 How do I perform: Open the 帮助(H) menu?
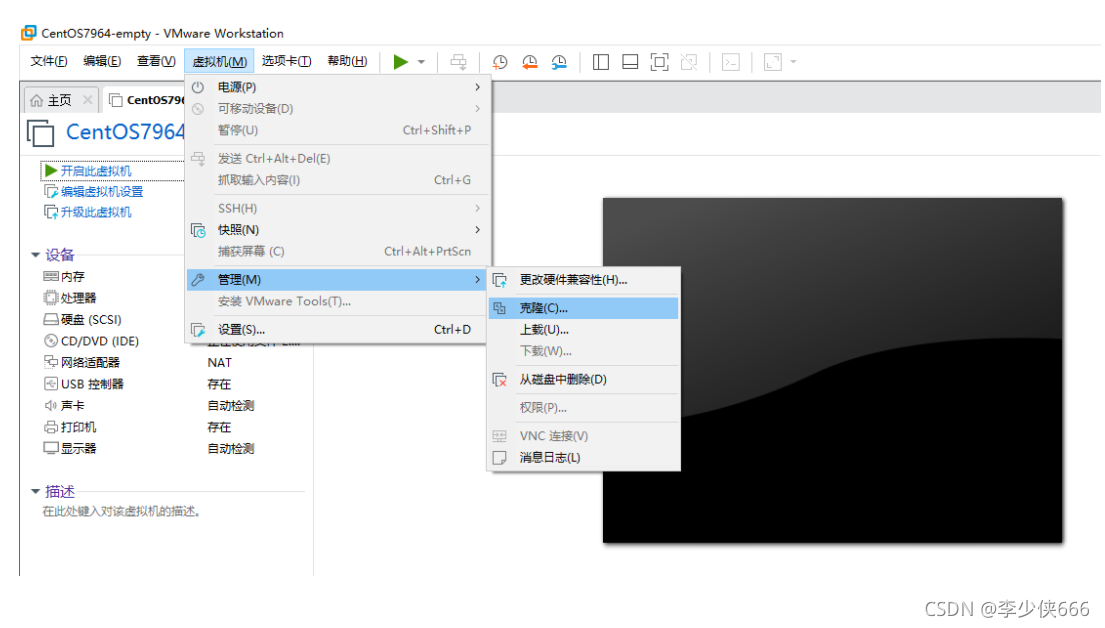tap(347, 61)
